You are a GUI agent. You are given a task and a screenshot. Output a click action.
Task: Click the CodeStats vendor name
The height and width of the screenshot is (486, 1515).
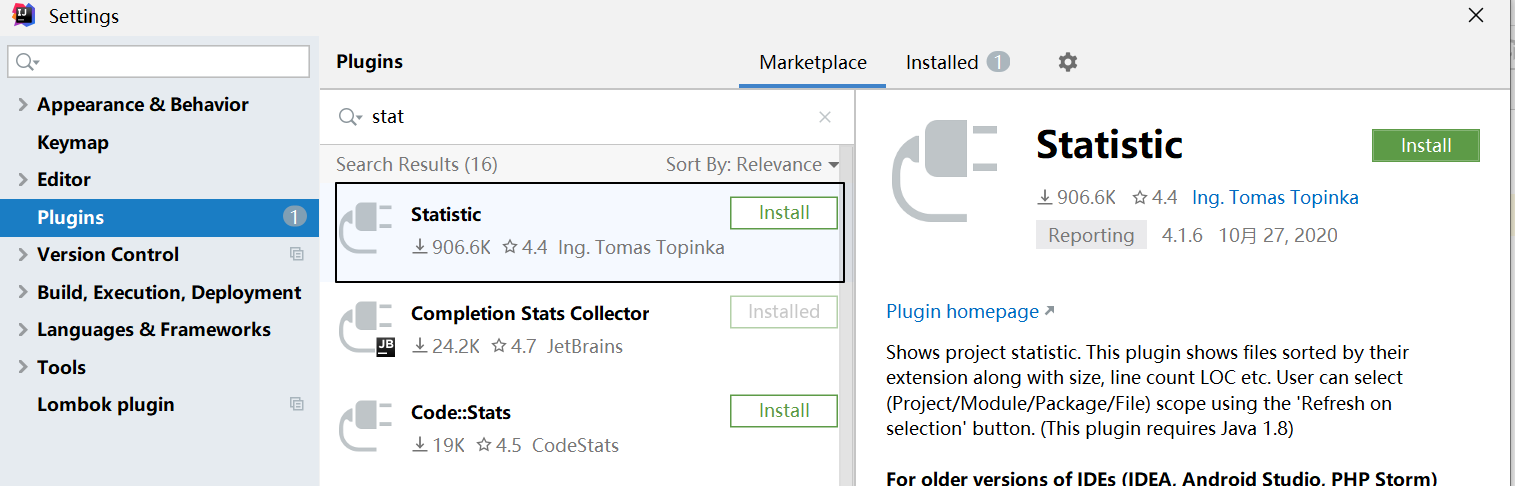click(x=575, y=446)
